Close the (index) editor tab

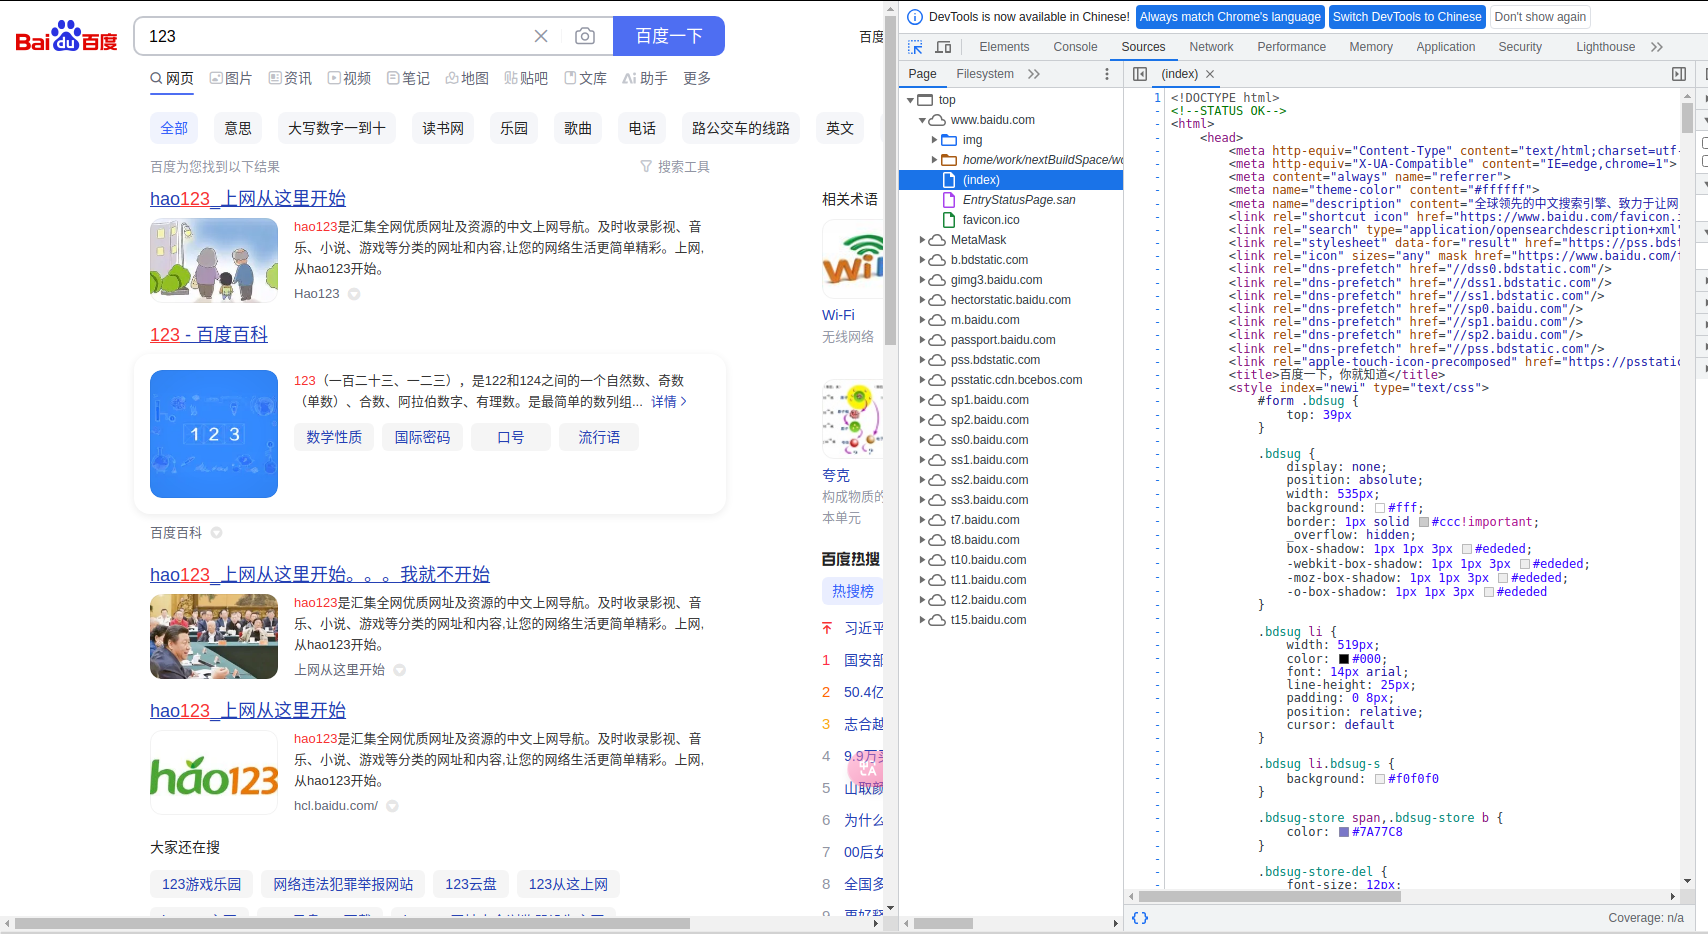click(1210, 74)
